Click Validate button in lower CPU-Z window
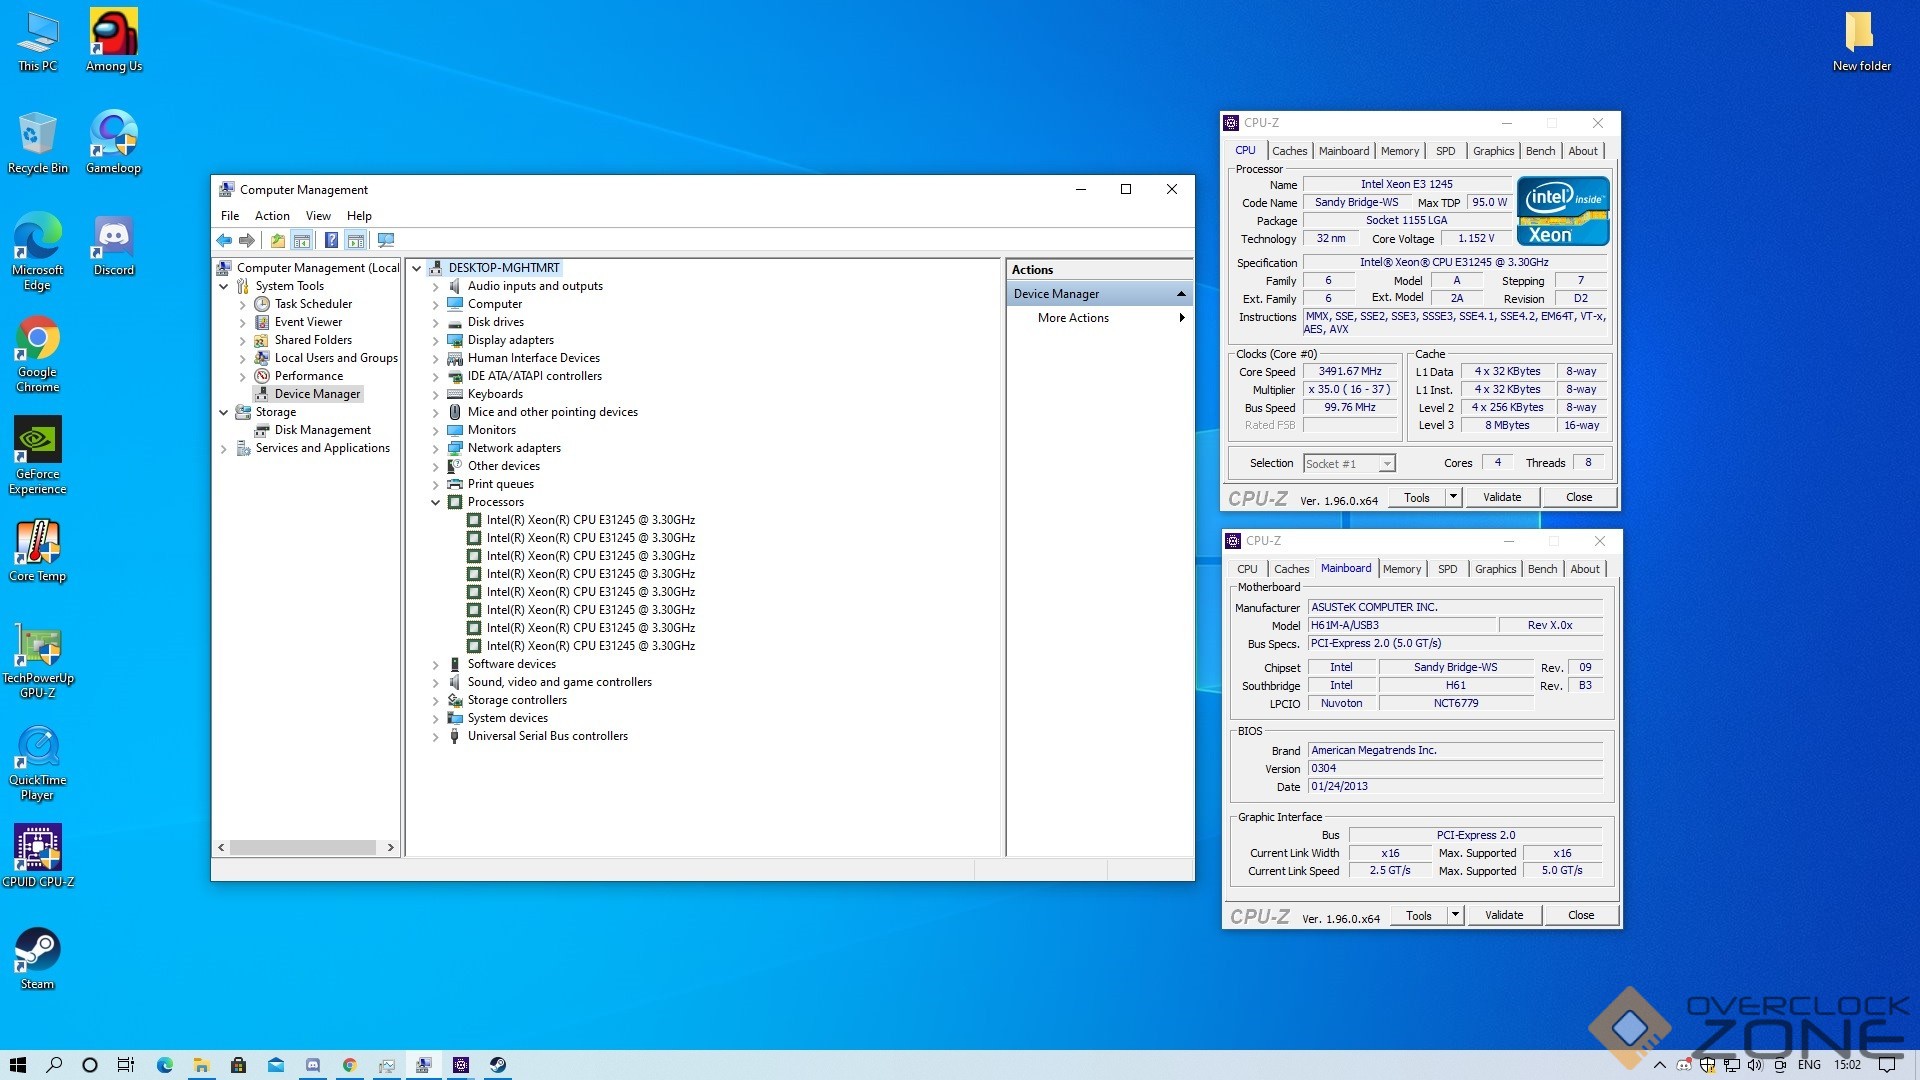 click(1503, 915)
